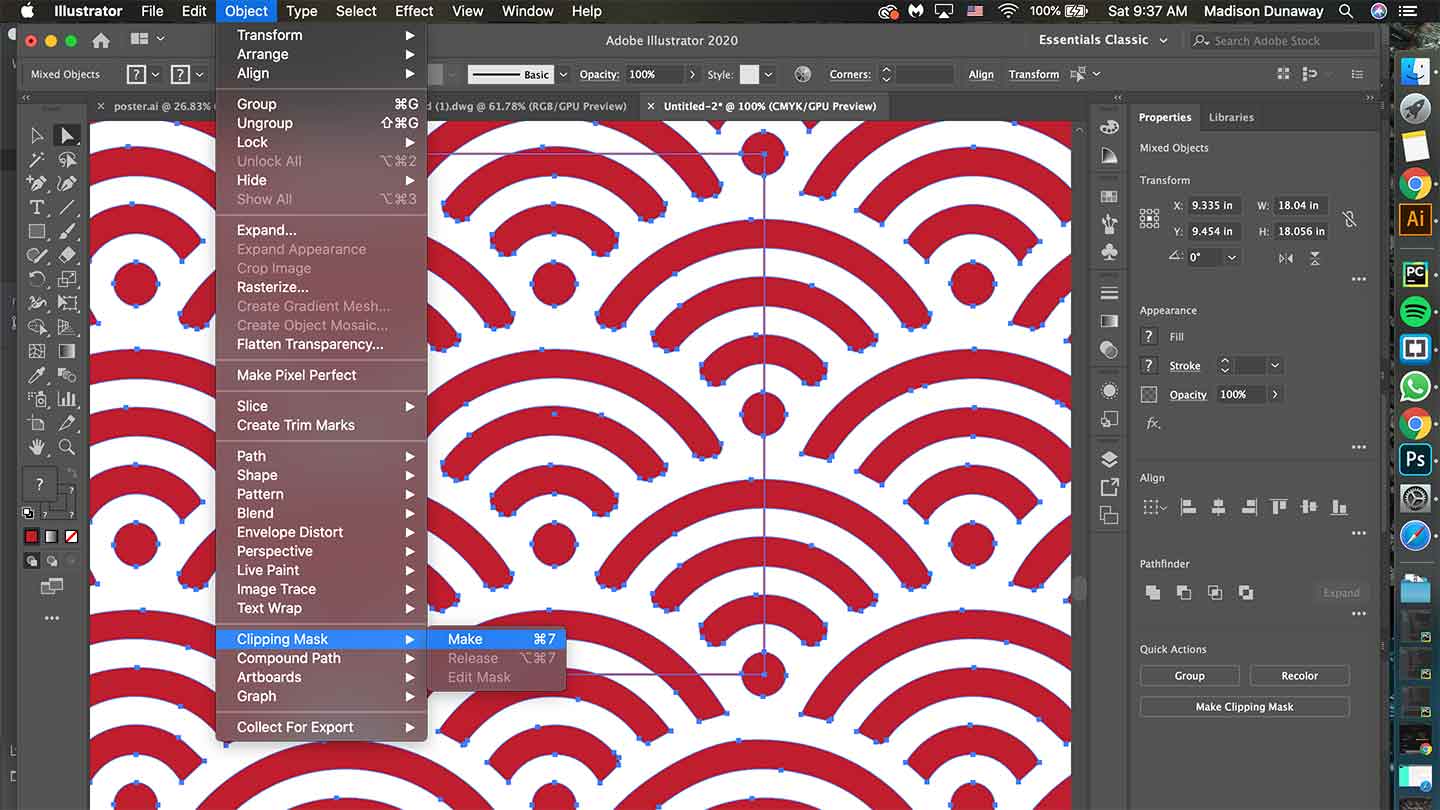Screen dimensions: 1440x810
Task: Set fill mode to None
Action: point(71,537)
